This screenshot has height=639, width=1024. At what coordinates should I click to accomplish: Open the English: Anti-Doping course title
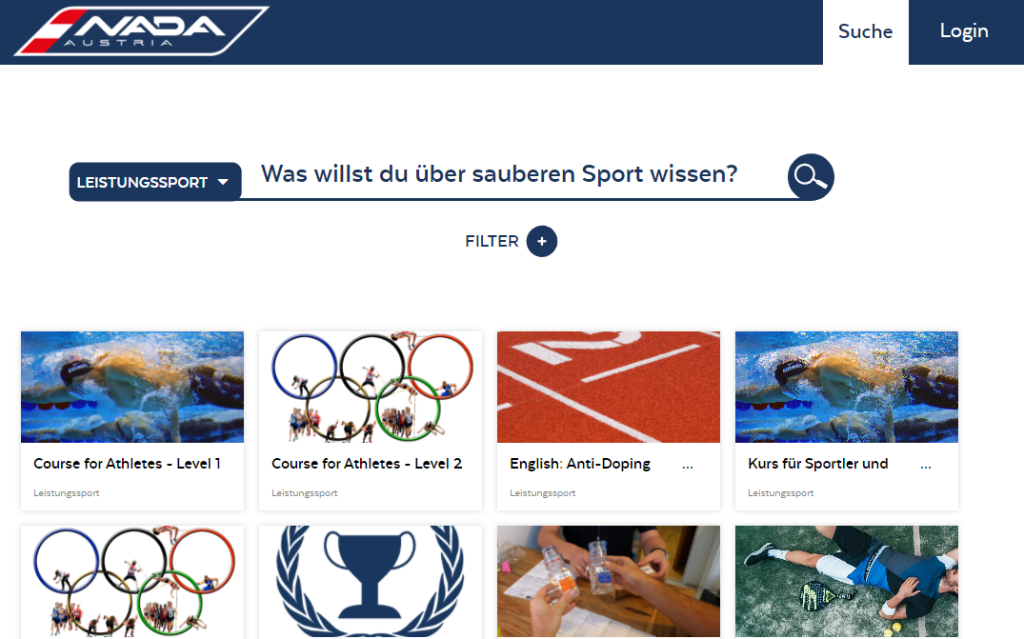pos(580,464)
